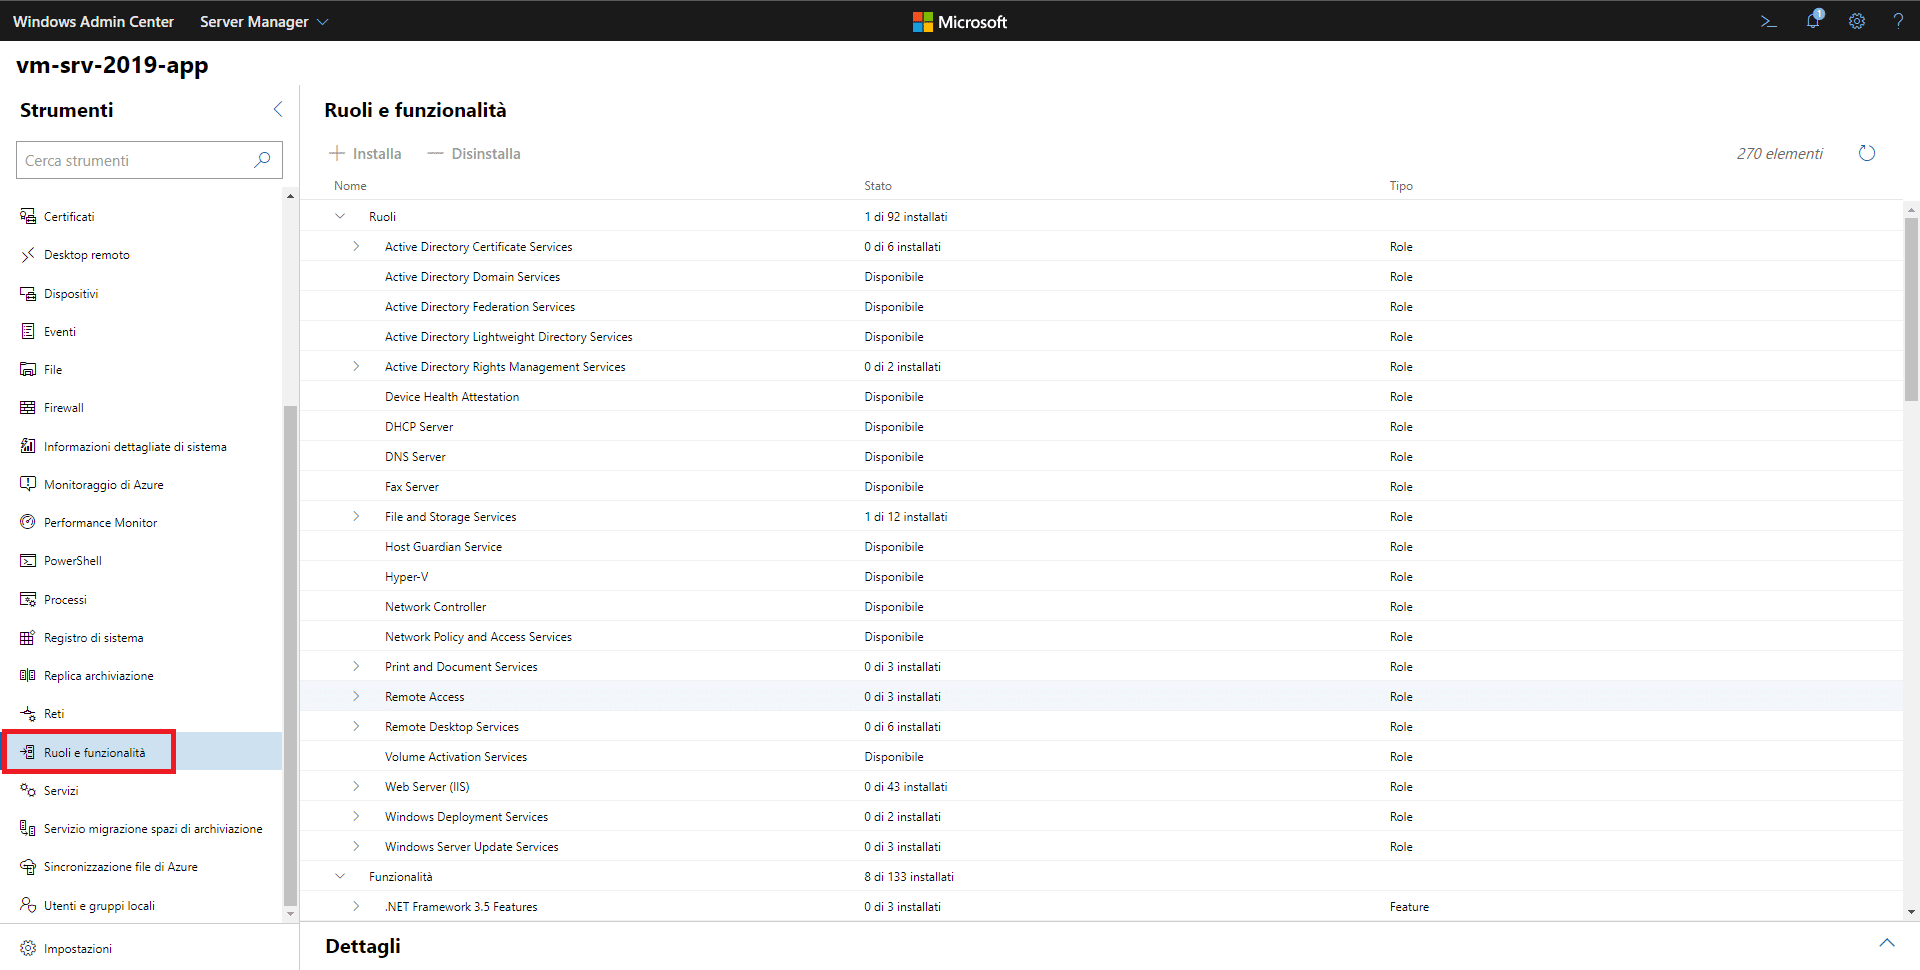
Task: Expand Active Directory Certificate Services
Action: [356, 246]
